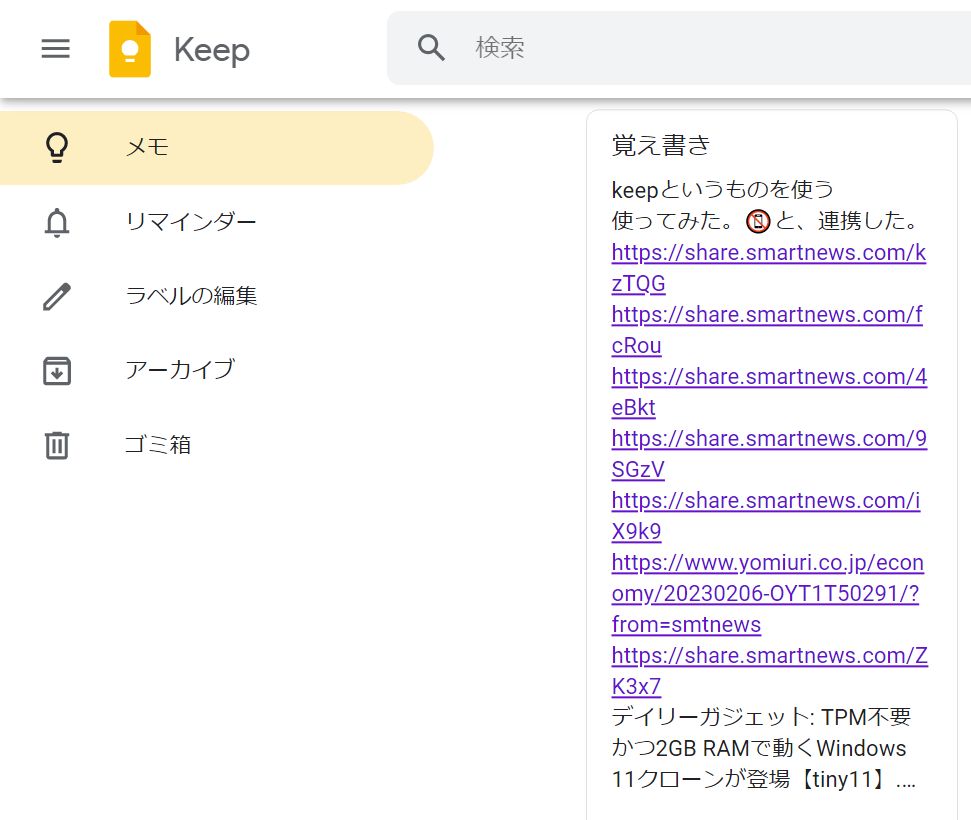Open smartnews link ending fcRou
971x820 pixels.
pos(767,329)
